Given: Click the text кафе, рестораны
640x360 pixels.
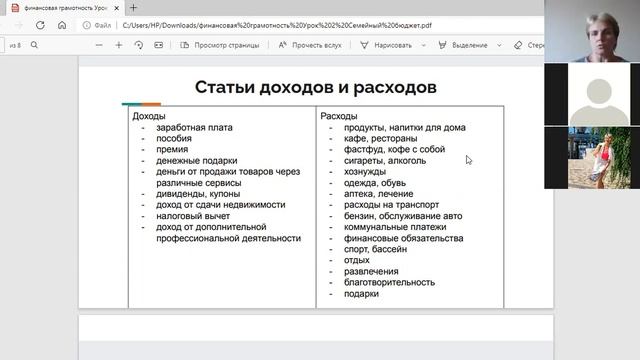Looking at the screenshot, I should (380, 139).
